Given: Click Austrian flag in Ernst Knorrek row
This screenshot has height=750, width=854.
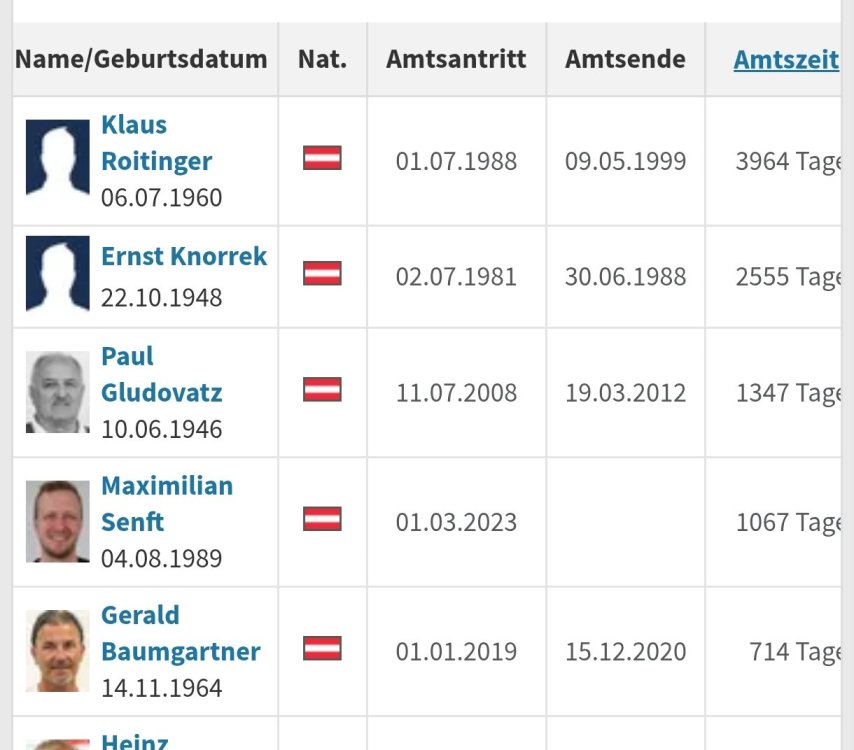Looking at the screenshot, I should pyautogui.click(x=322, y=274).
